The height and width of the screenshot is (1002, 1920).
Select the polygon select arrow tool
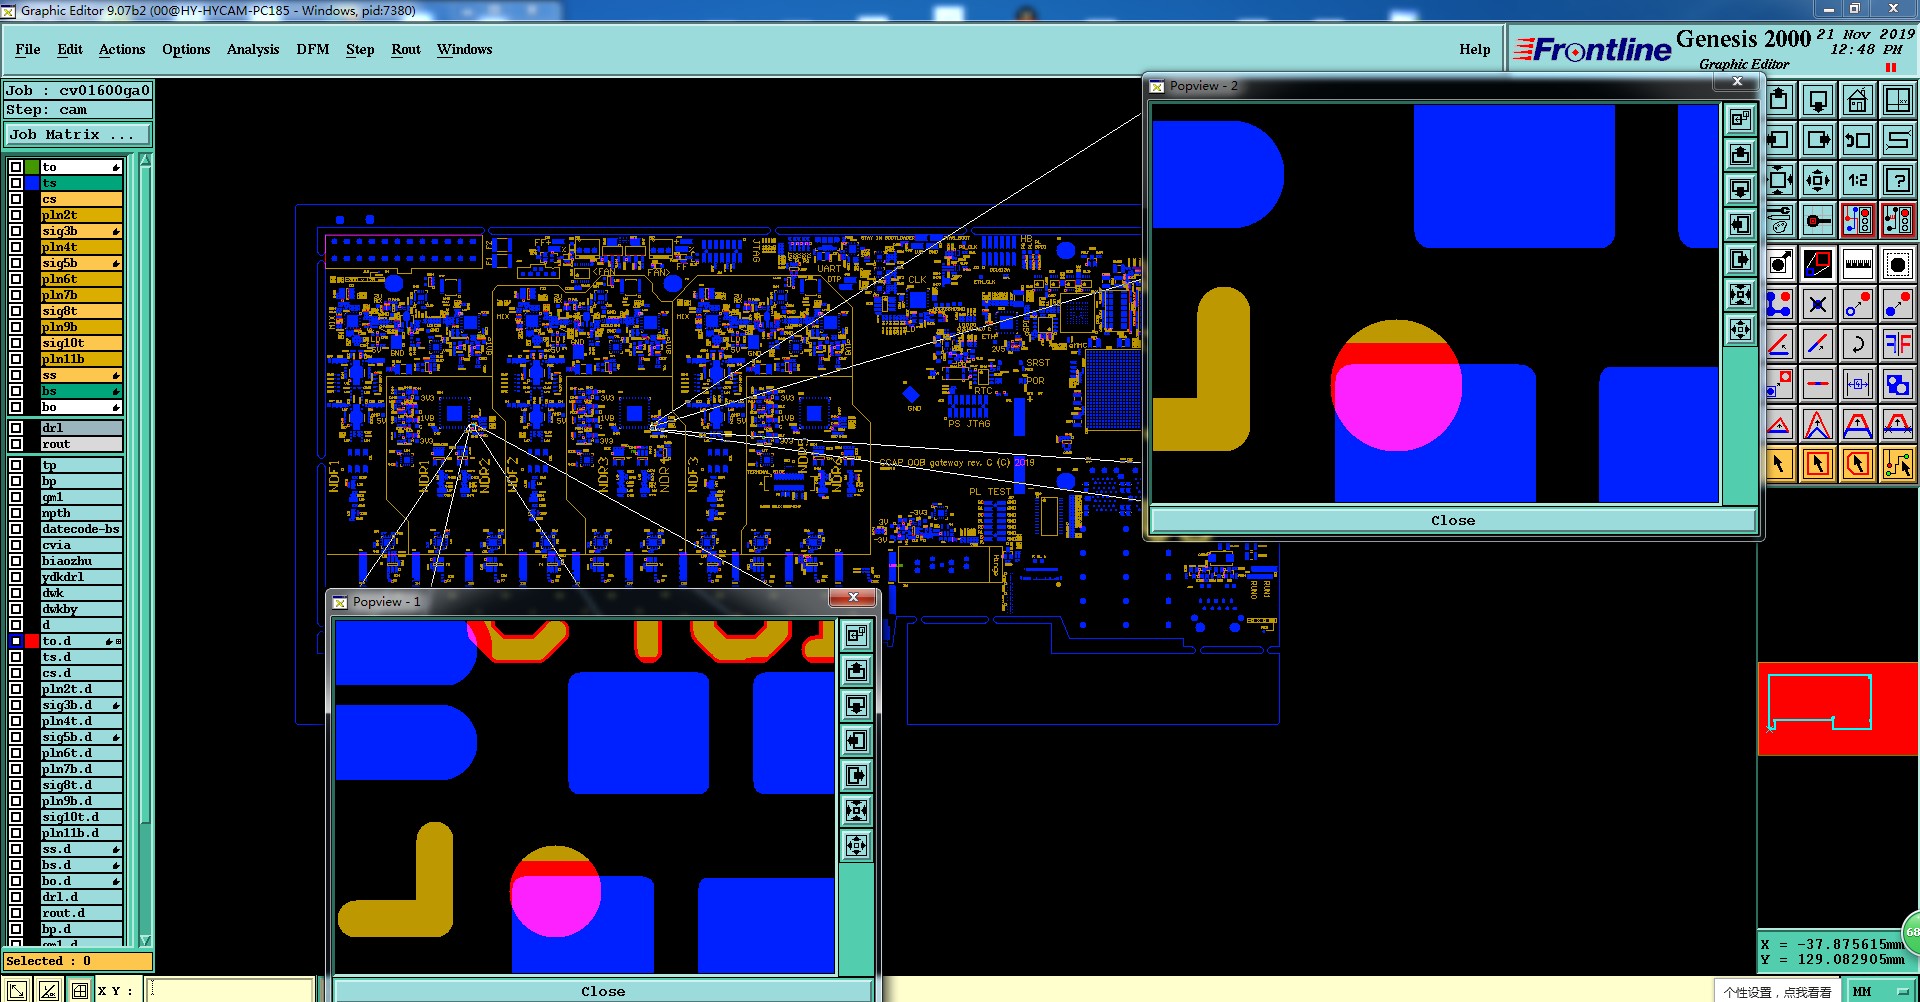(1858, 463)
